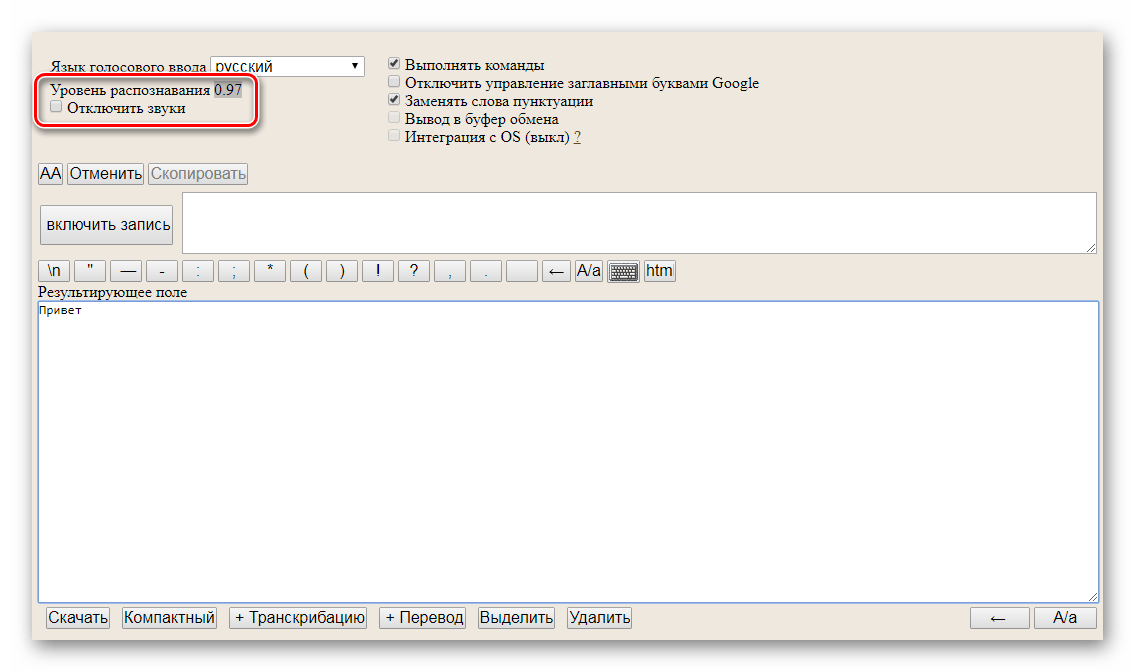Uncheck the Выполнять команды option
Image resolution: width=1135 pixels, height=672 pixels.
394,64
